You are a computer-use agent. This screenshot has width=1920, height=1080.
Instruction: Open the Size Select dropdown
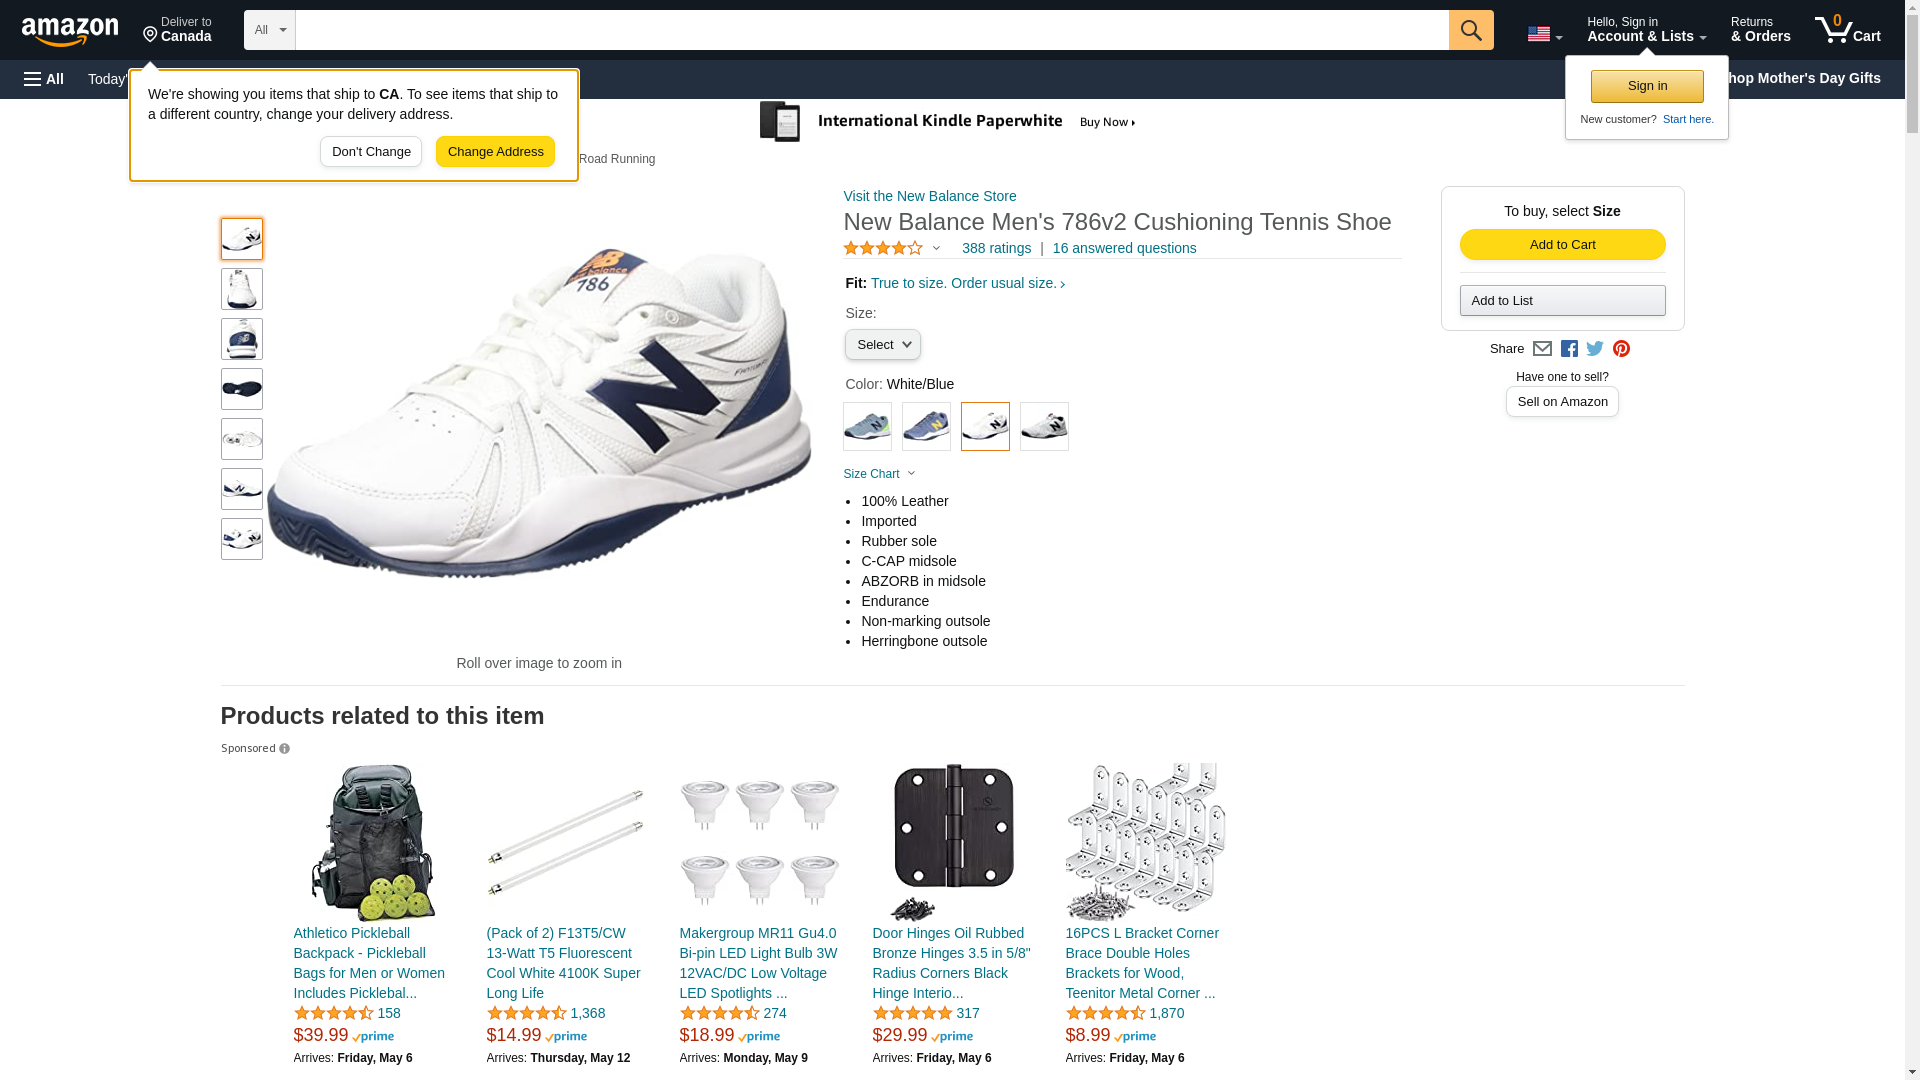[882, 345]
